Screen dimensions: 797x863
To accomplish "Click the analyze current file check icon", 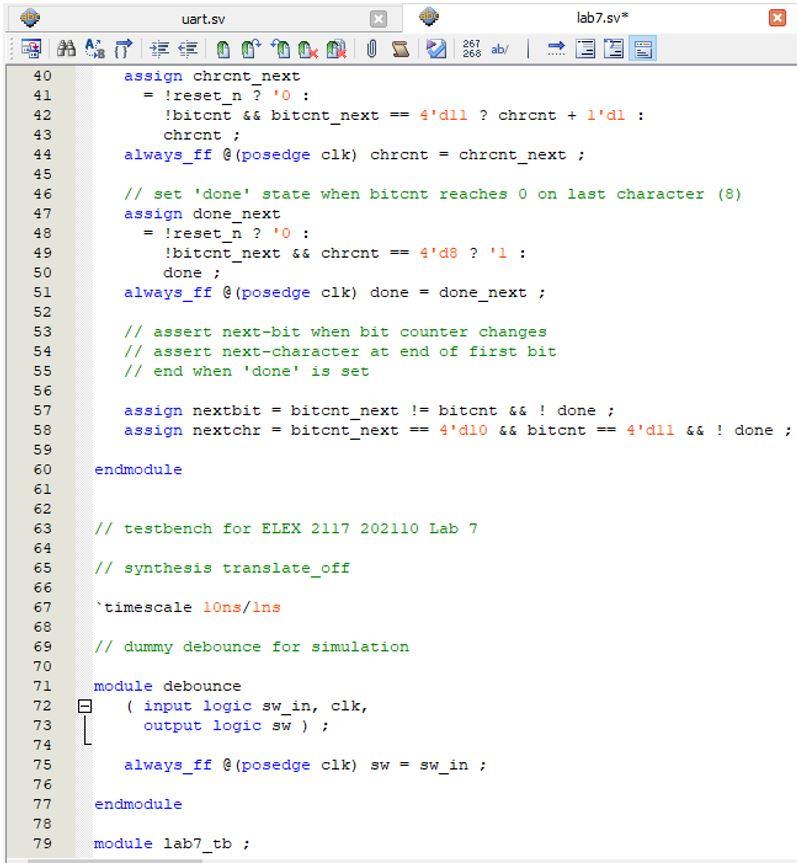I will (436, 49).
